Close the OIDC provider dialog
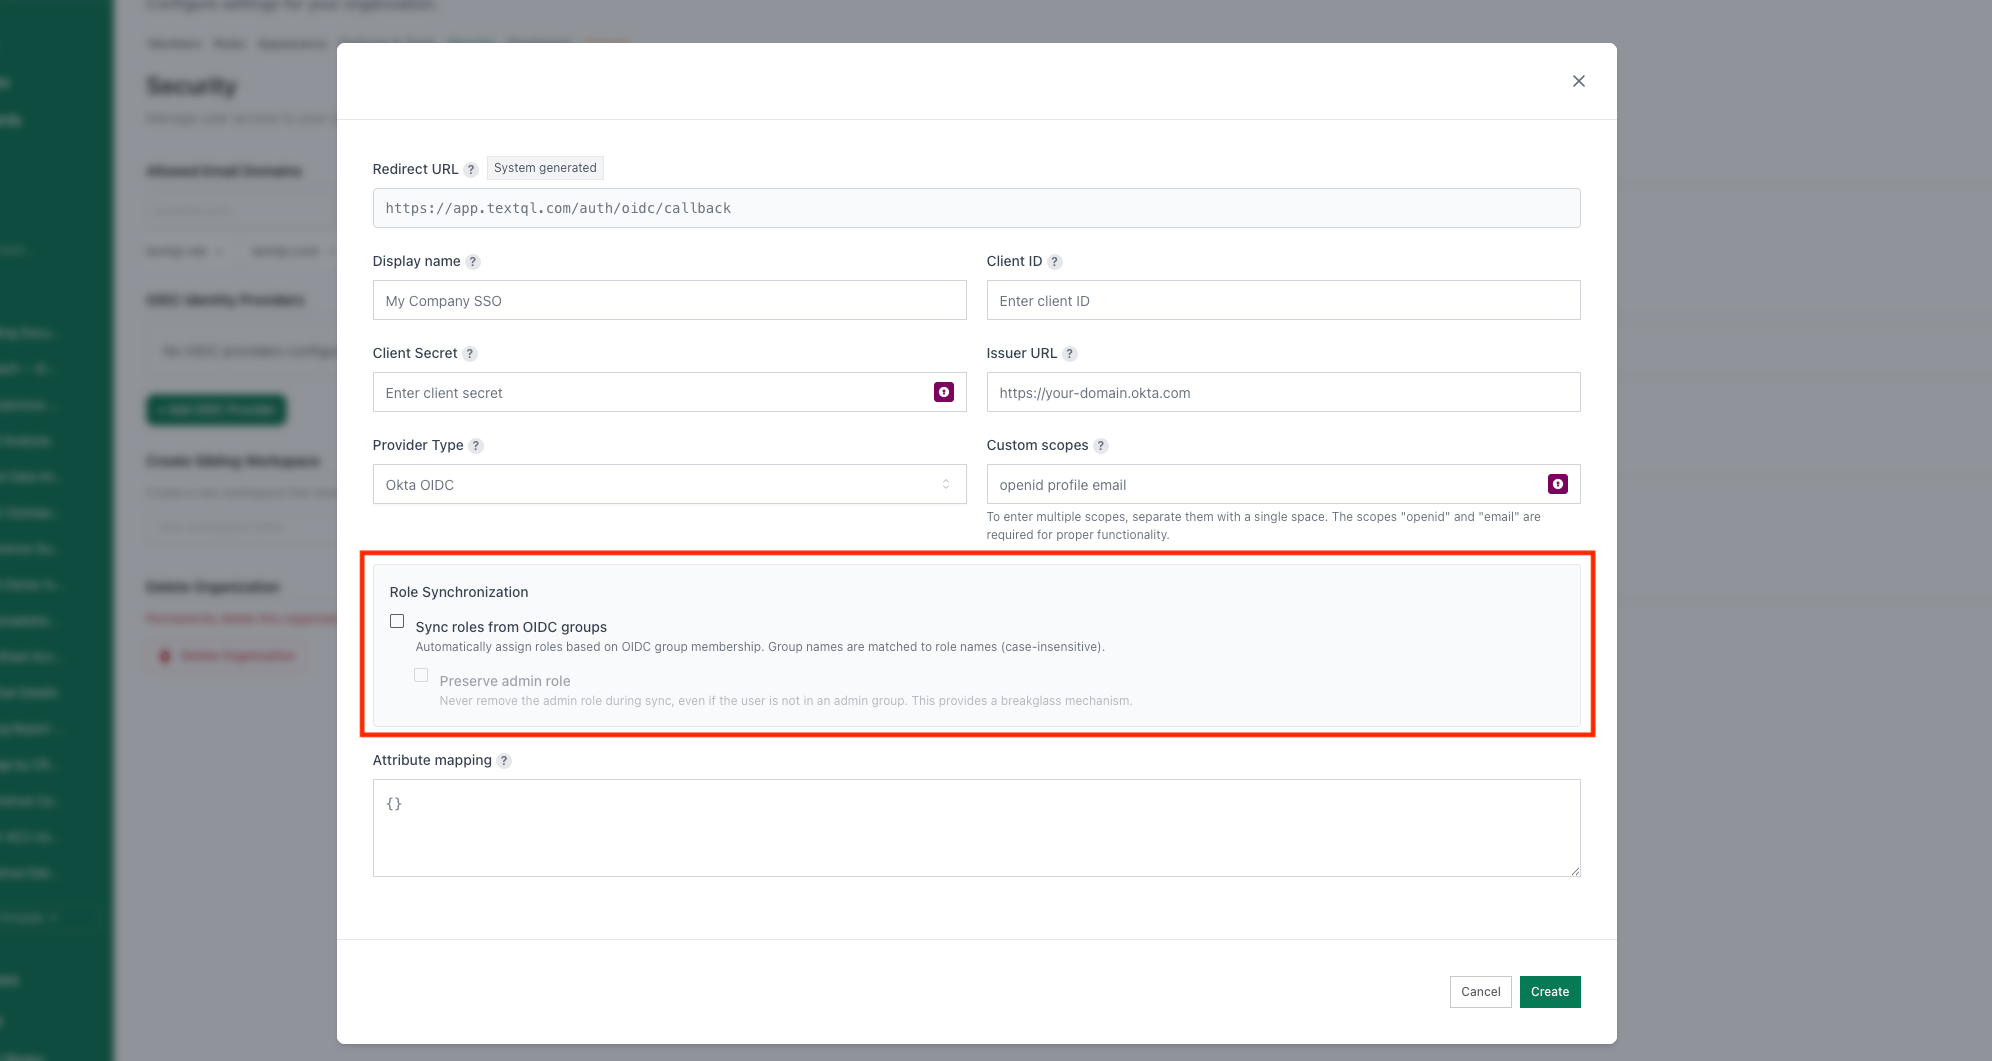 (1578, 81)
